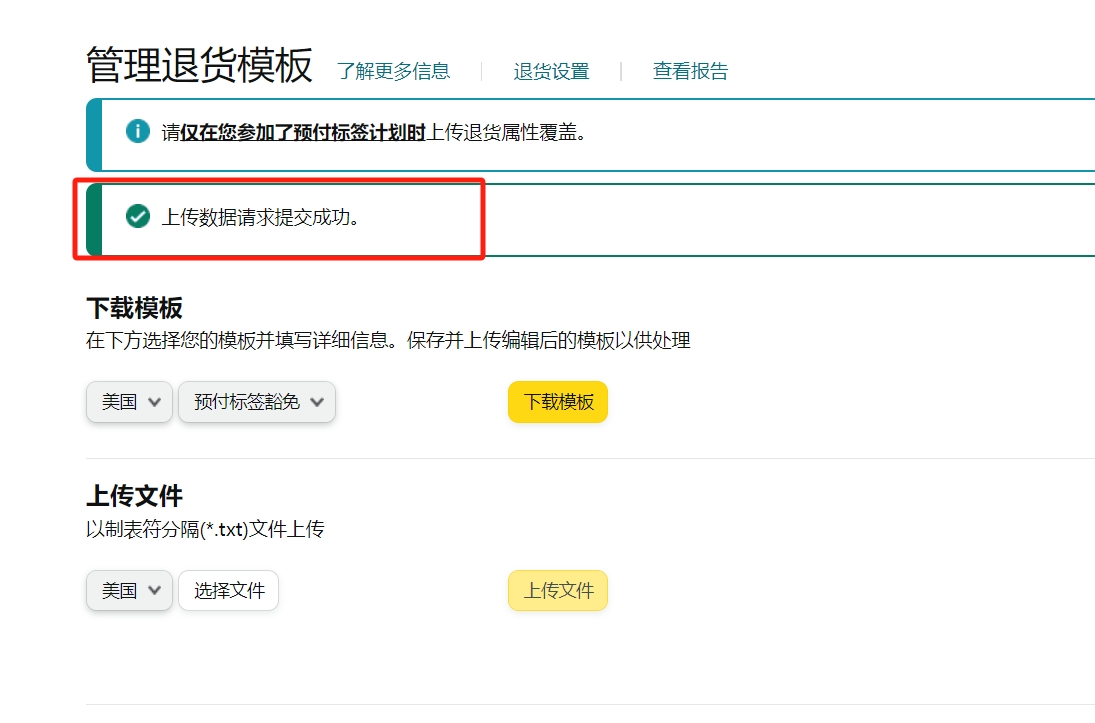
Task: Click the blue info icon in the banner
Action: tap(138, 132)
